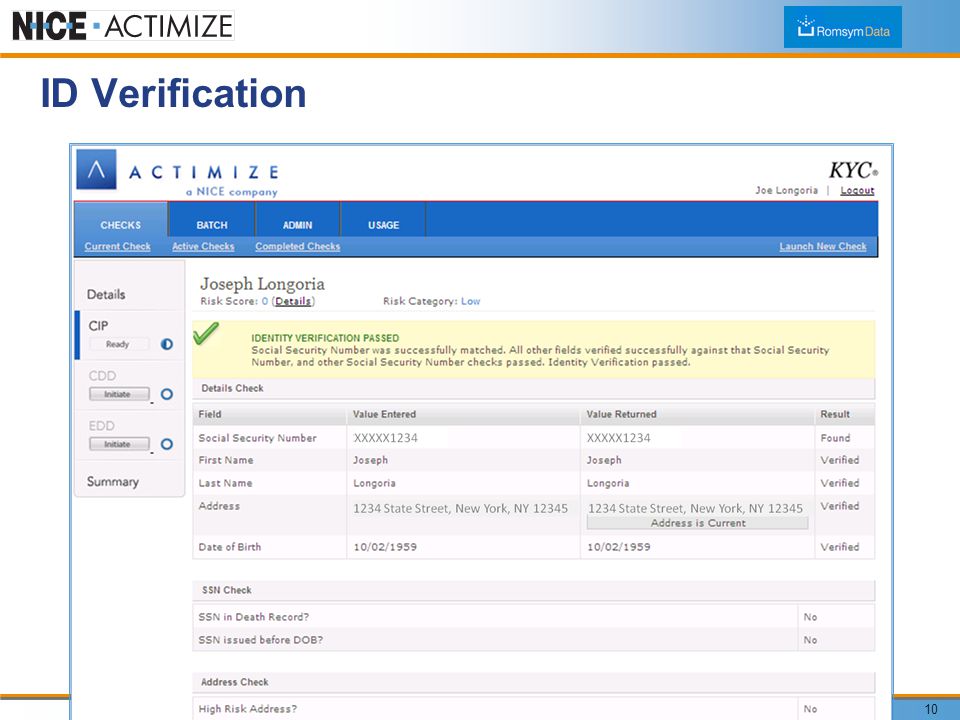The image size is (960, 720).
Task: Click the Current Check link
Action: pos(118,246)
